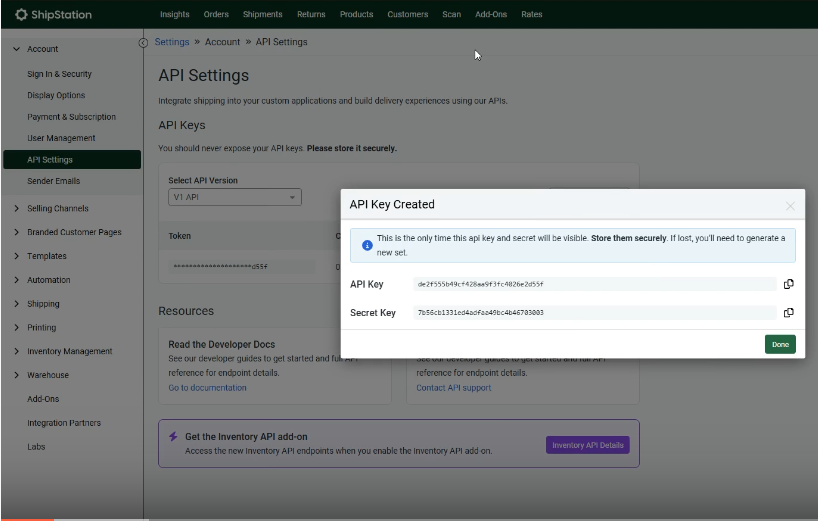The image size is (818, 521).
Task: Copy the API Key value
Action: pyautogui.click(x=788, y=284)
